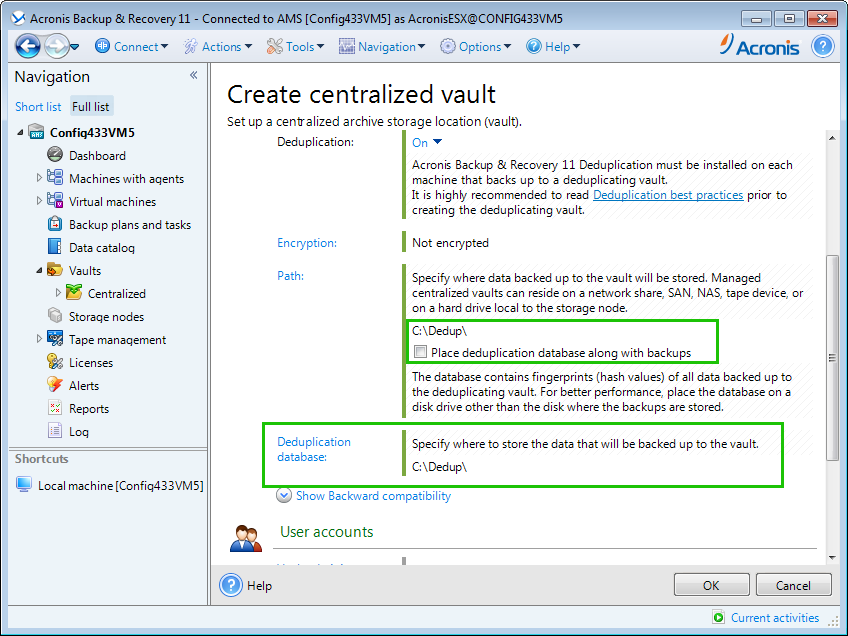Image resolution: width=848 pixels, height=636 pixels.
Task: Click the User accounts people icon
Action: pos(246,538)
